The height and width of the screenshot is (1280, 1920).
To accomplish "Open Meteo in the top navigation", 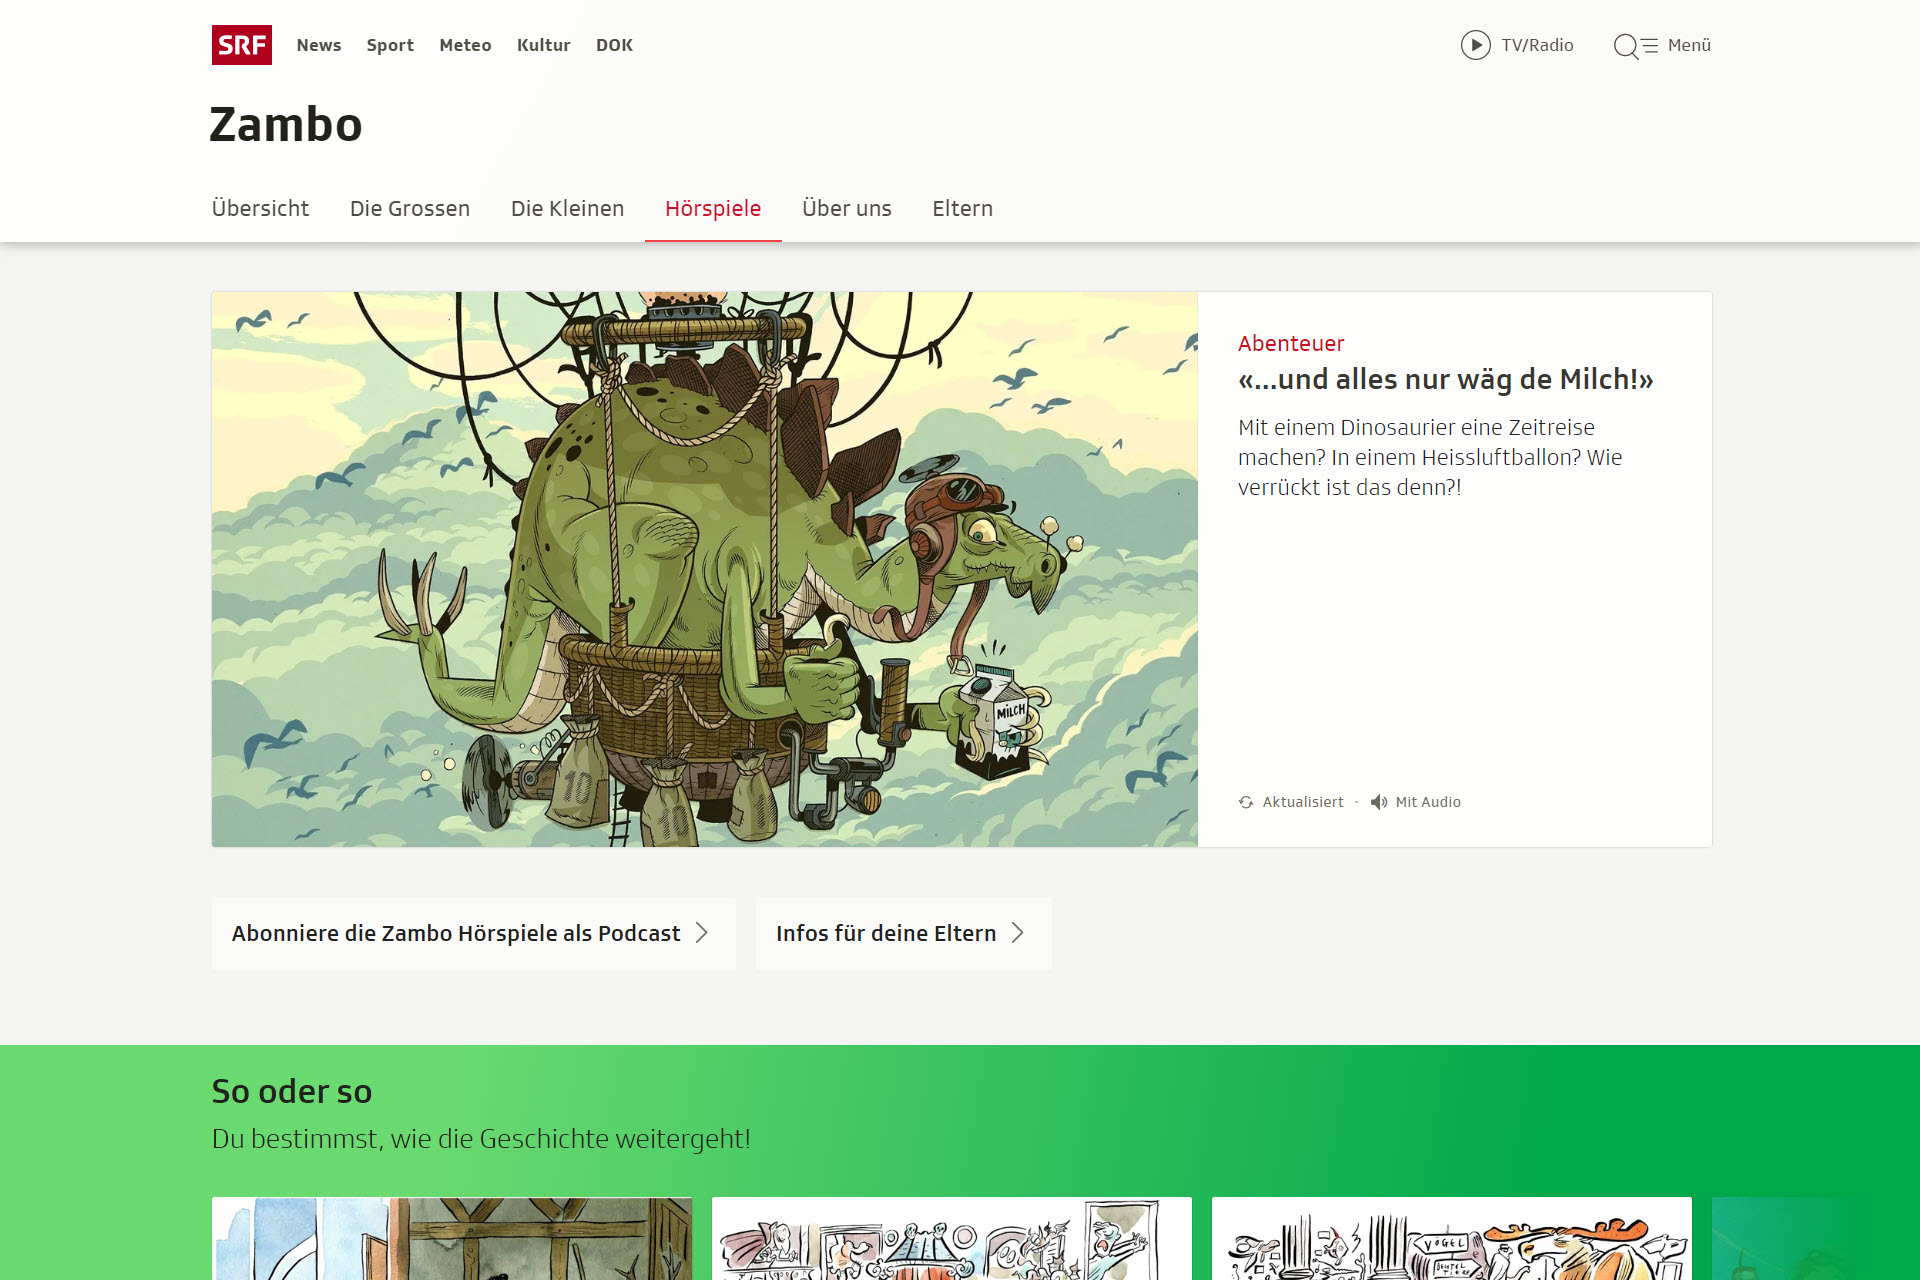I will [x=465, y=45].
